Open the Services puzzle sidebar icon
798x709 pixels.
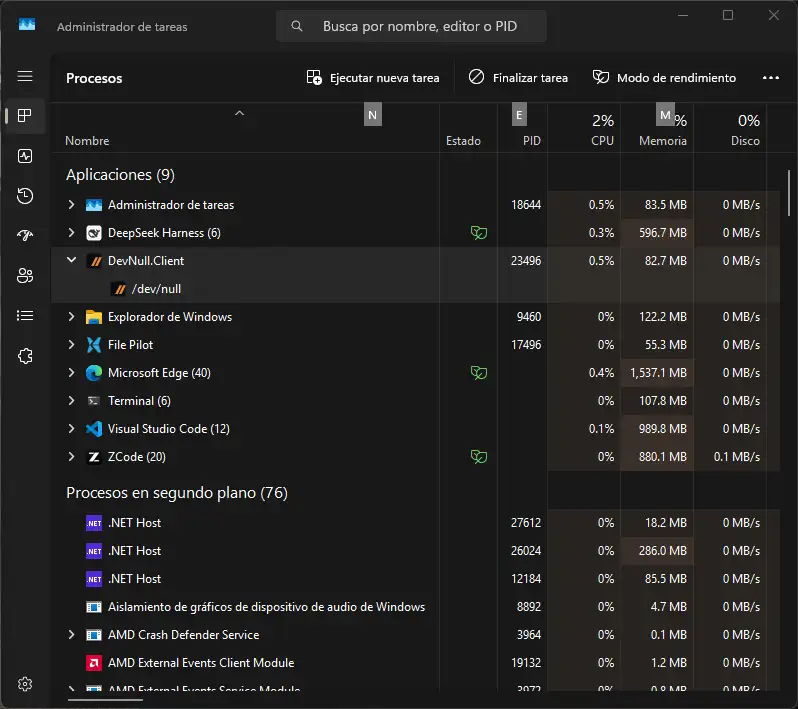[x=25, y=356]
